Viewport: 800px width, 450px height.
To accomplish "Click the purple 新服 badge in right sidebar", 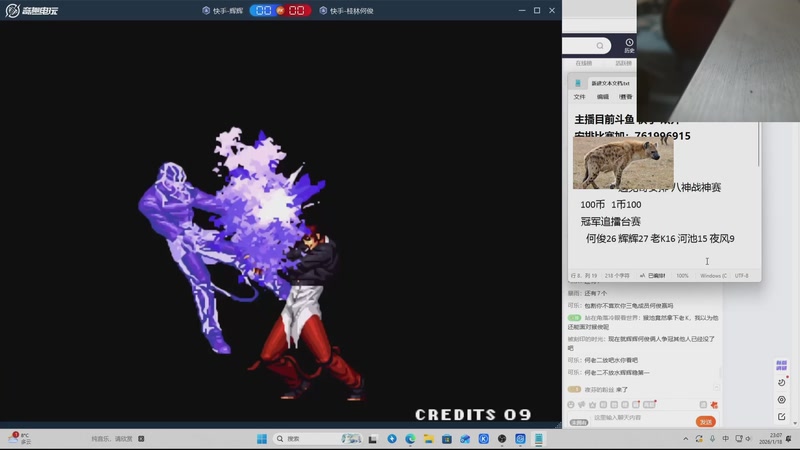I will [x=782, y=365].
